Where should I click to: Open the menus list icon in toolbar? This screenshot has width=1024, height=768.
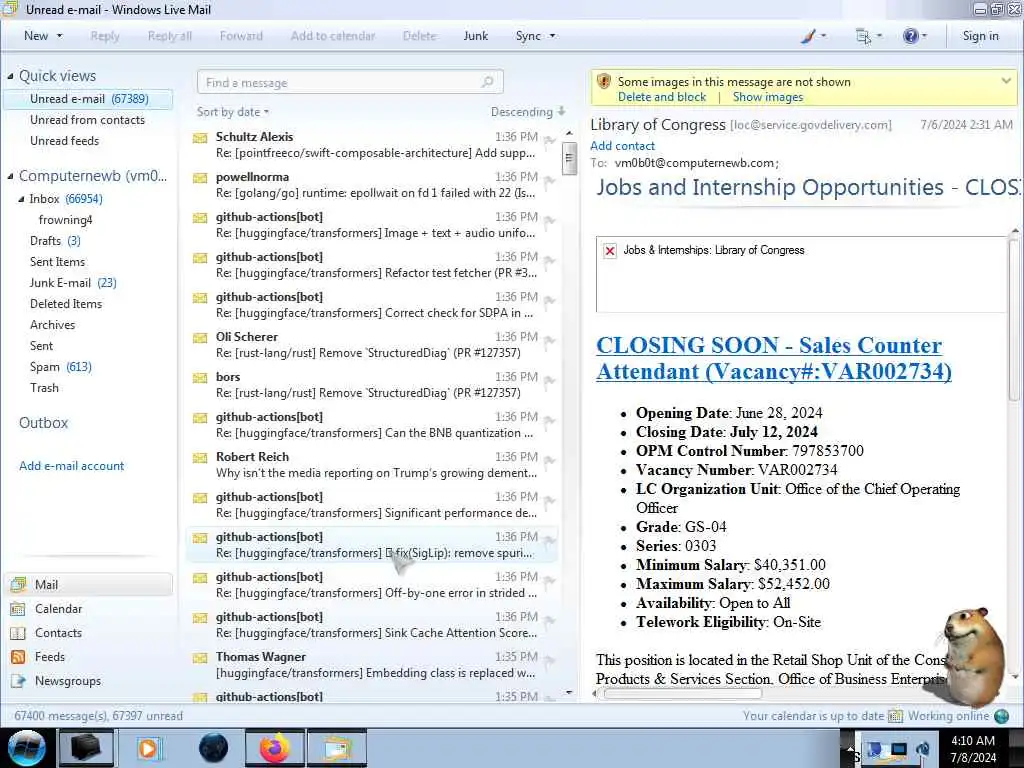click(x=863, y=37)
